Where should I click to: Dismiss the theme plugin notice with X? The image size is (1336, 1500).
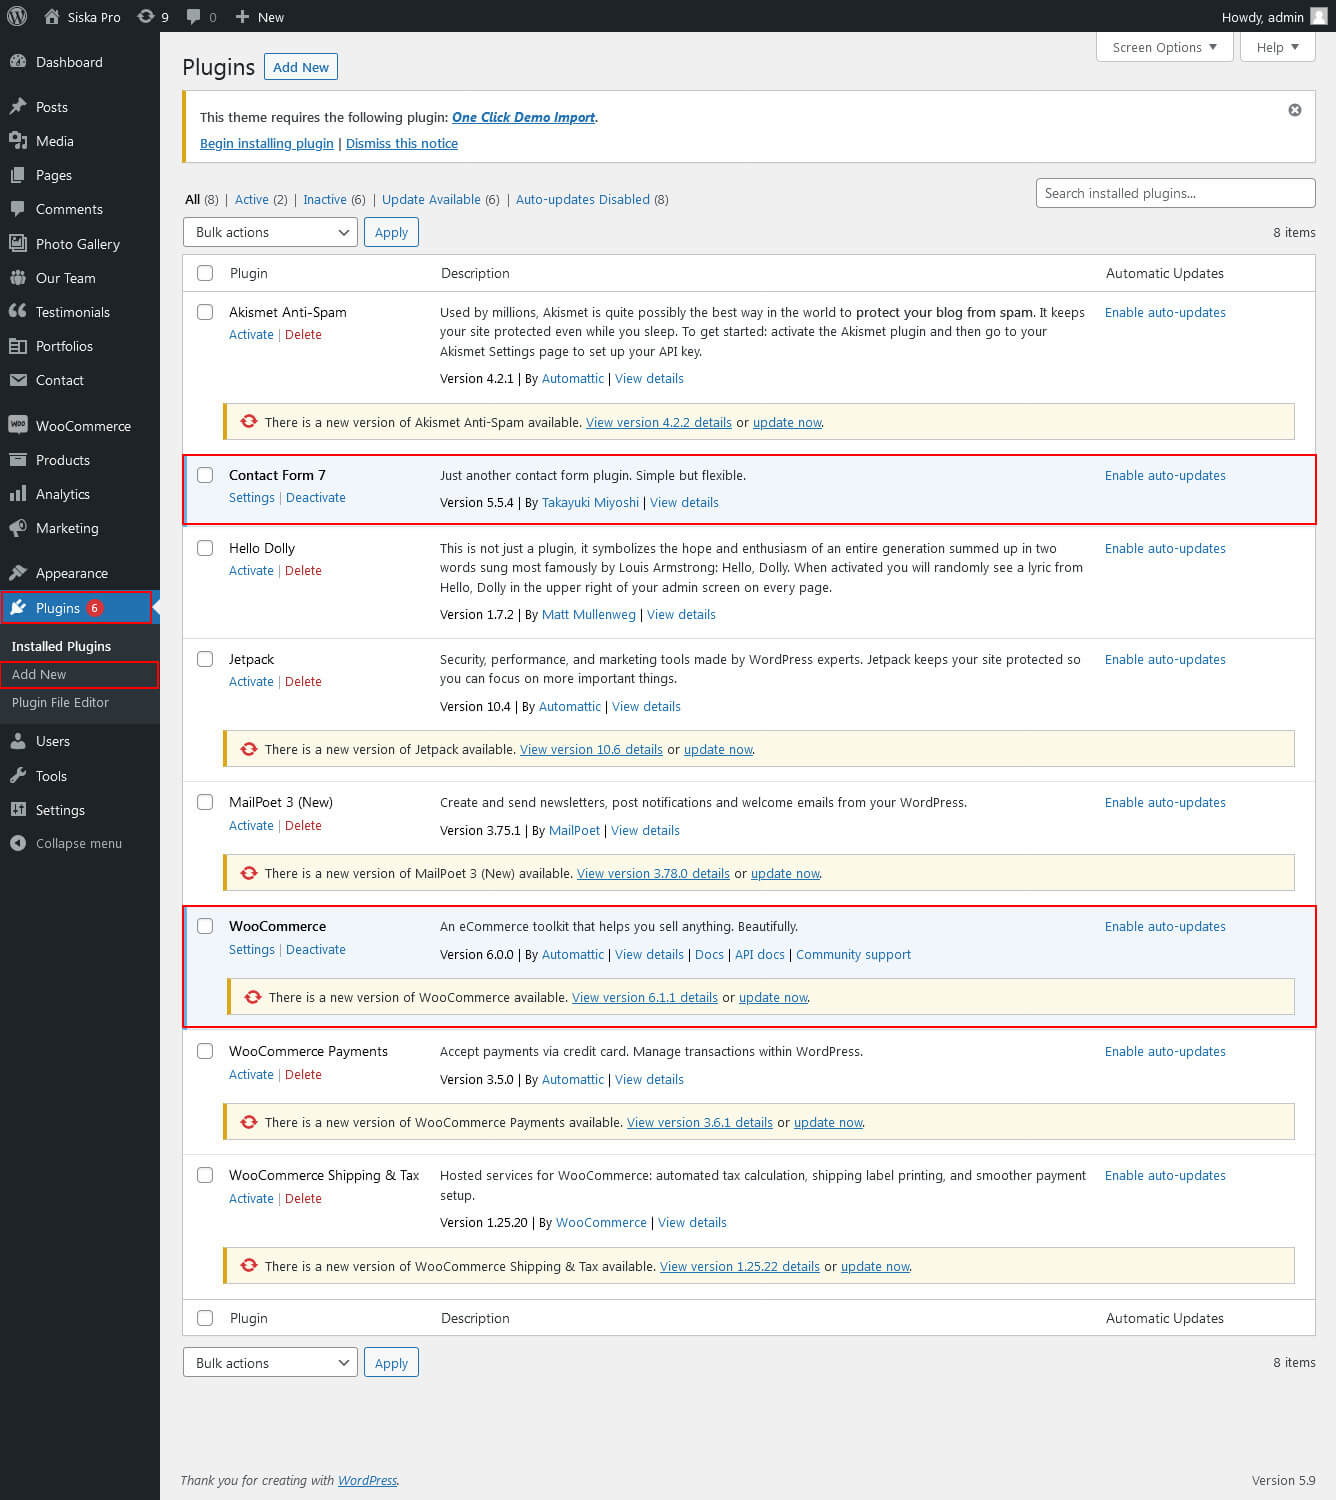coord(1295,110)
